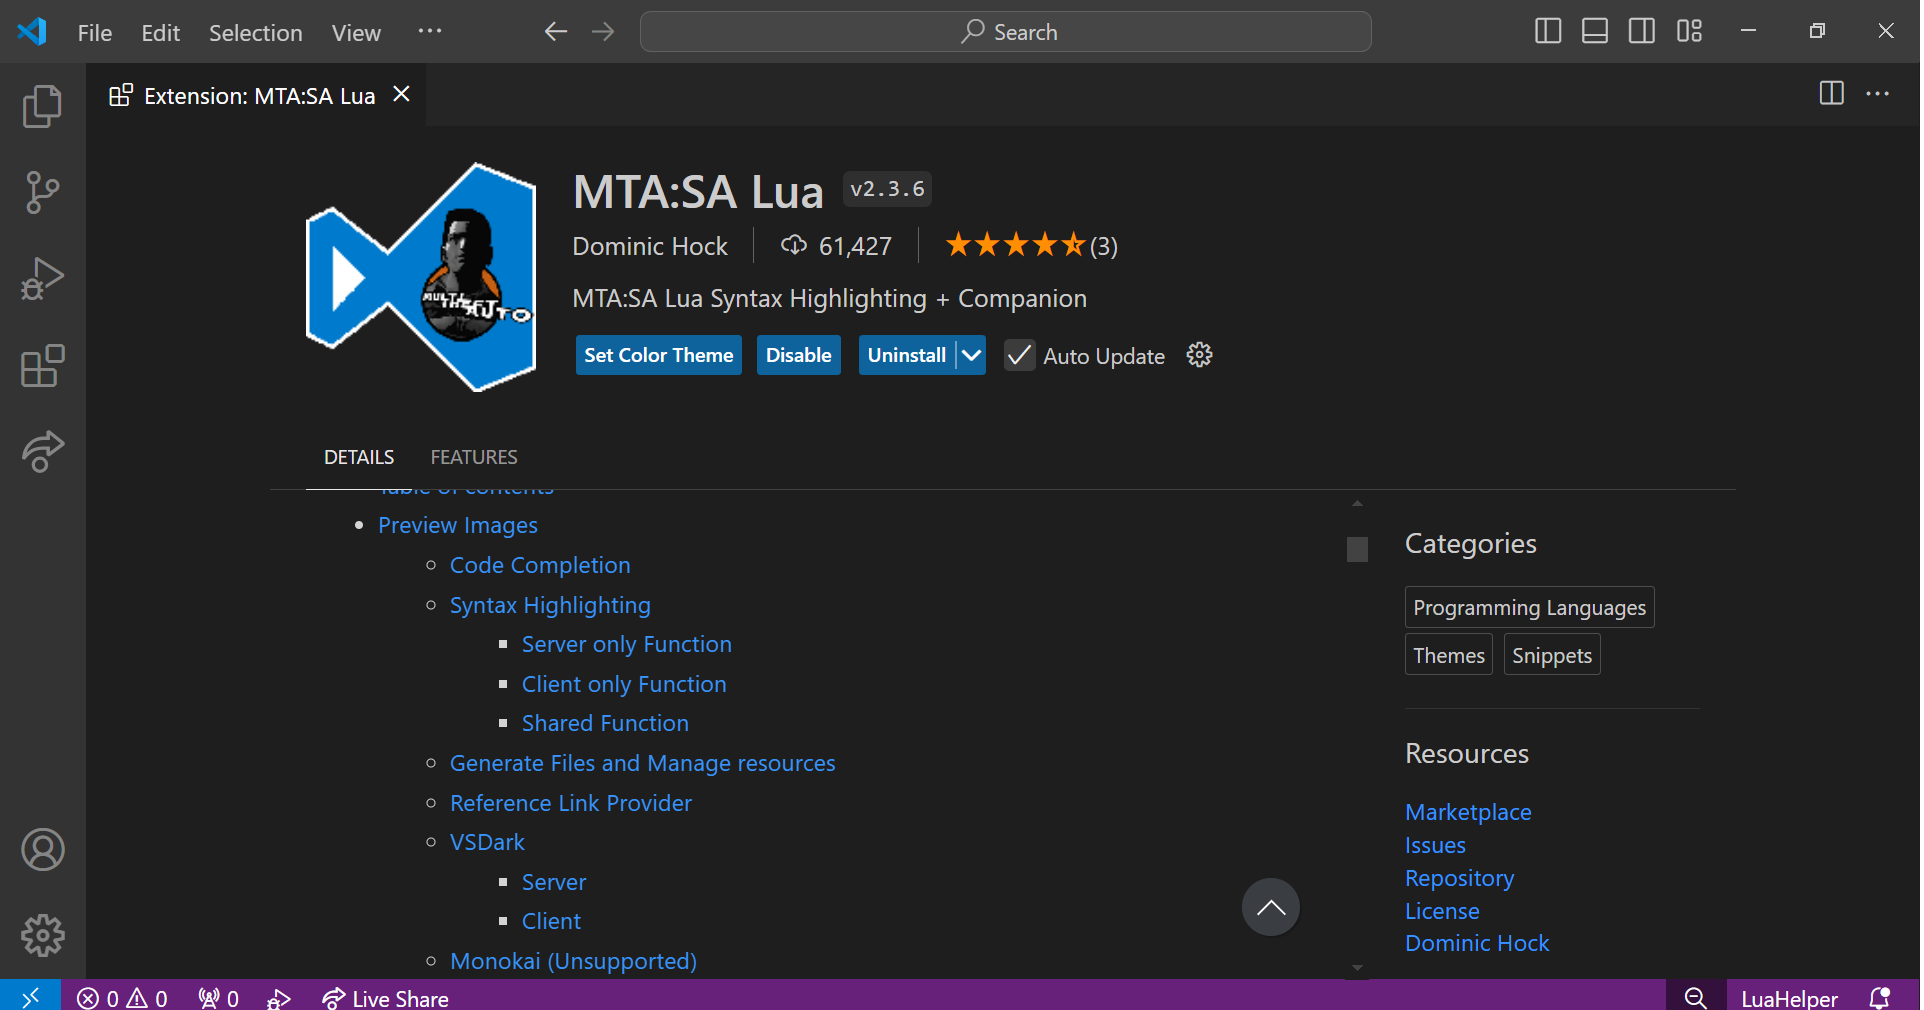
Task: Open the Selection menu
Action: 255,33
